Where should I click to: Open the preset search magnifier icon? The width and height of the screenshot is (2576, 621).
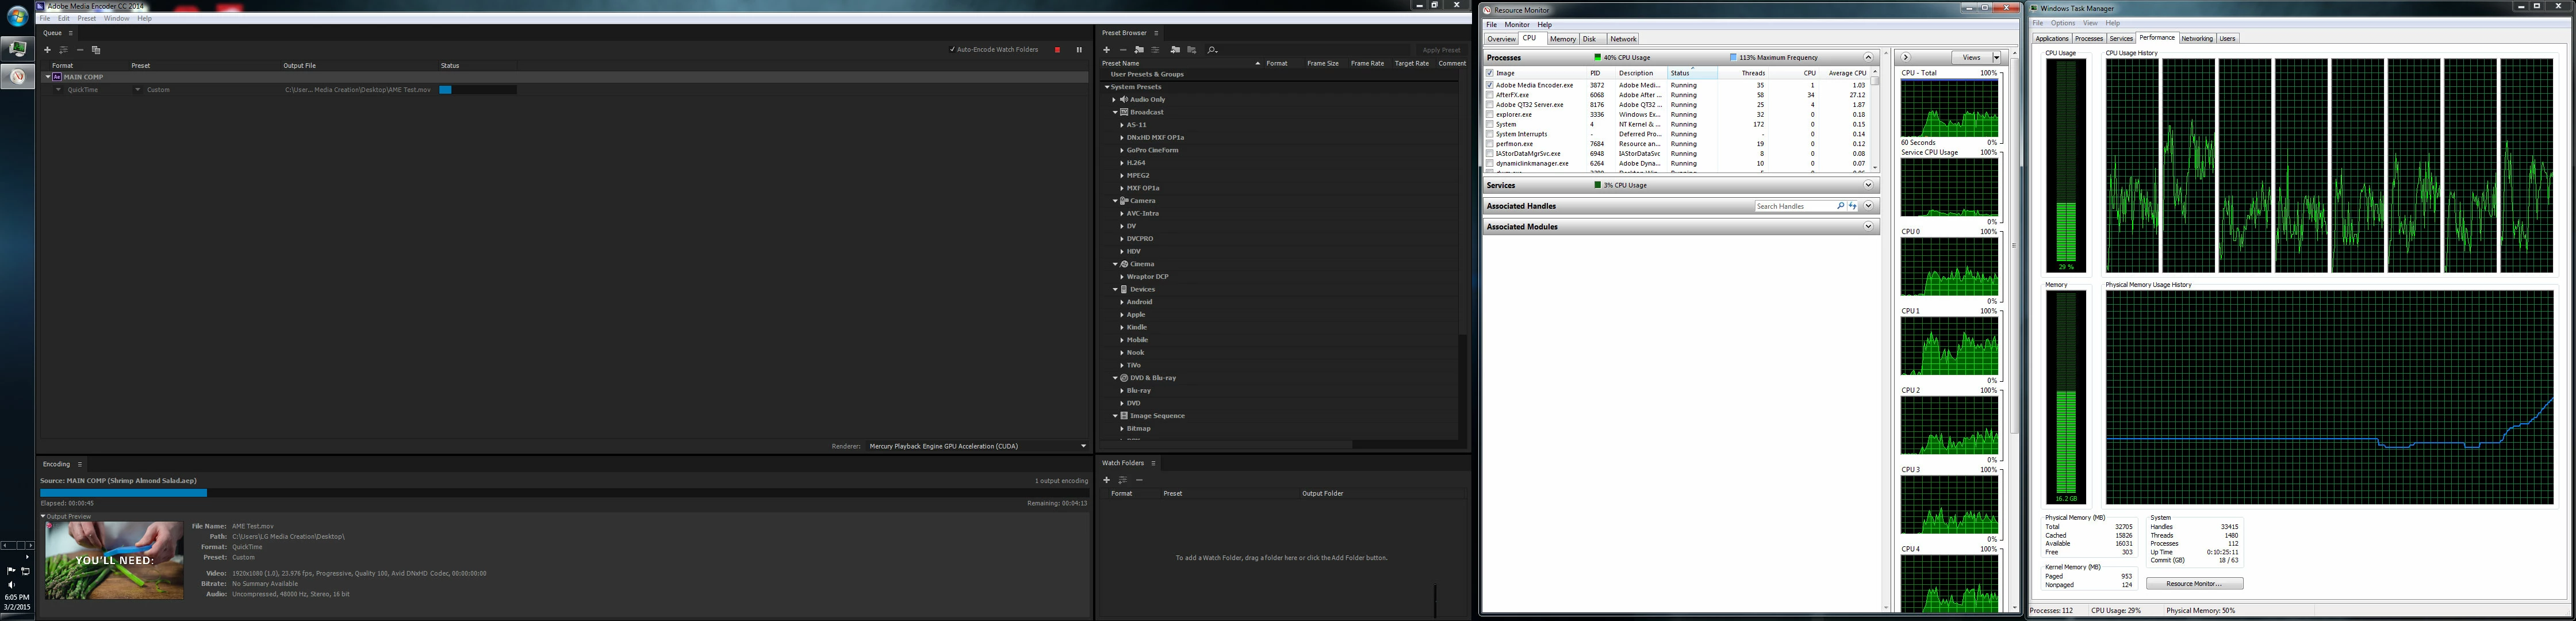[x=1212, y=50]
